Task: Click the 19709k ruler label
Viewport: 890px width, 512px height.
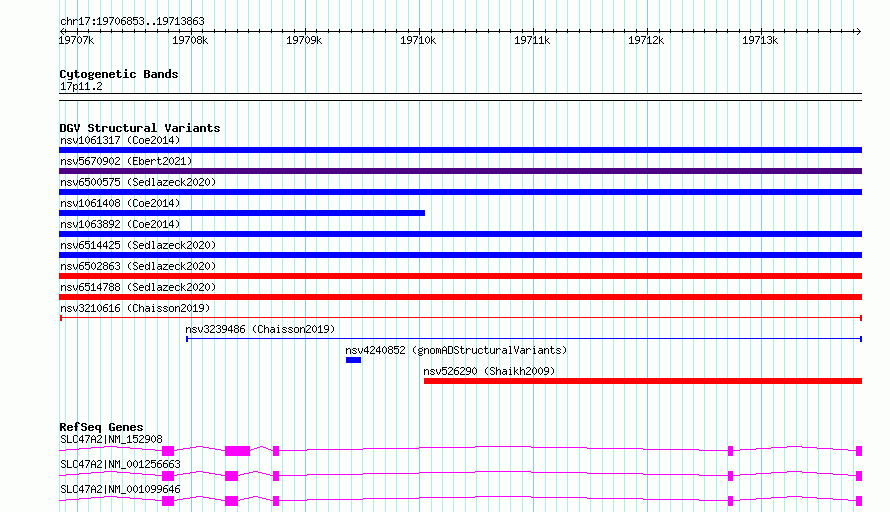Action: tap(304, 40)
